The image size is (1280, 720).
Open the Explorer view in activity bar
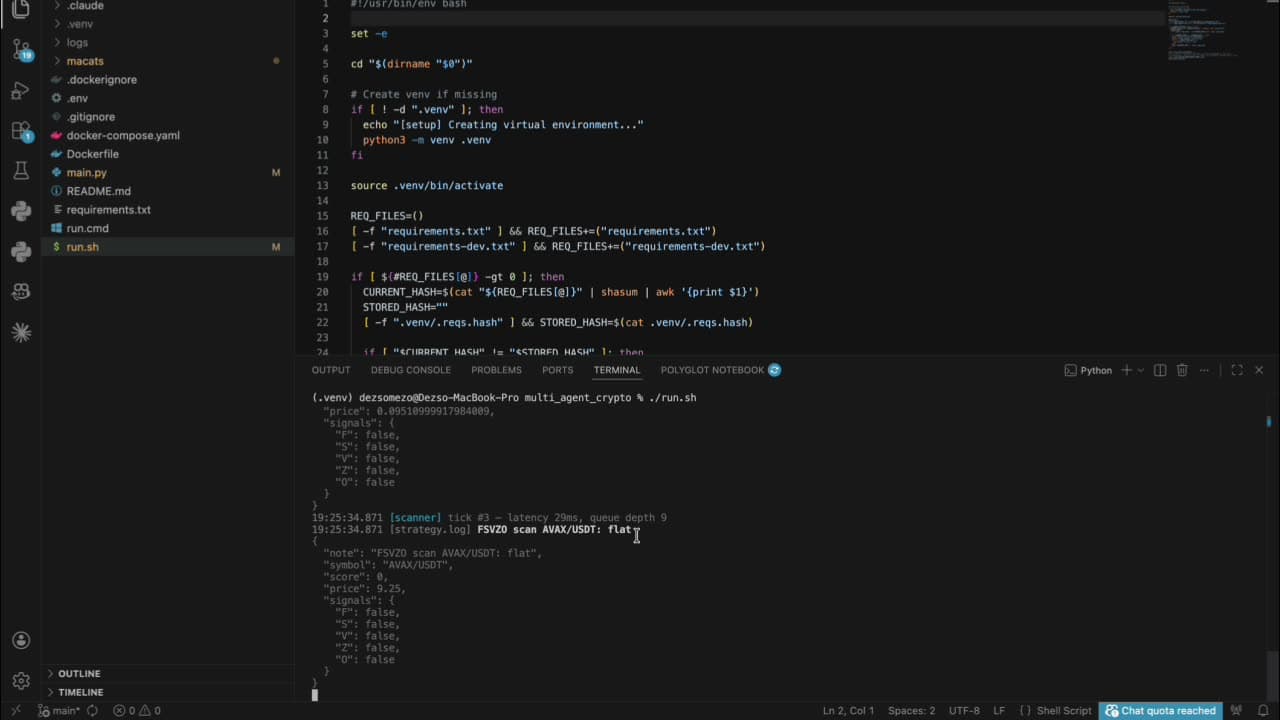point(20,9)
